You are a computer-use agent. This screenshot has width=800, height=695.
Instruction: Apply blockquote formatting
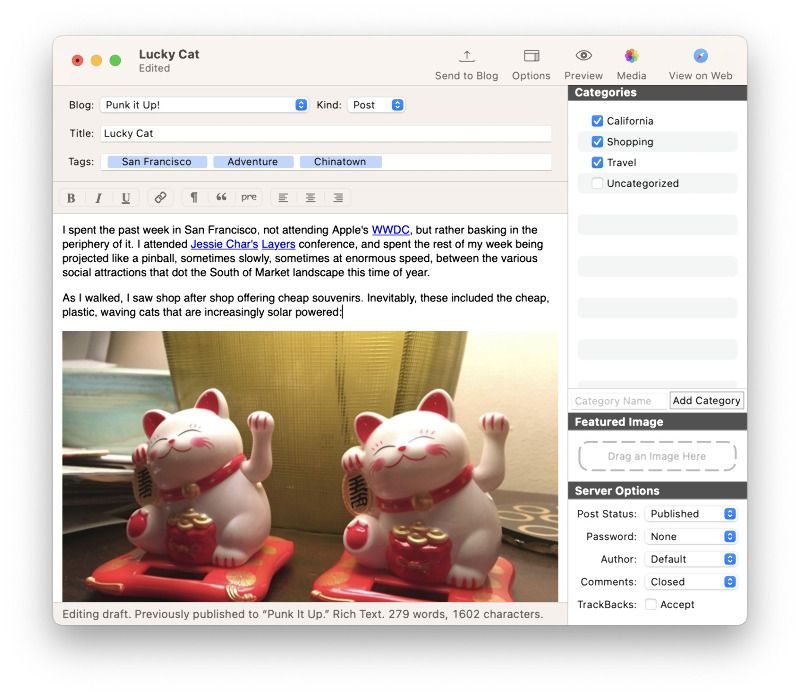[x=222, y=197]
